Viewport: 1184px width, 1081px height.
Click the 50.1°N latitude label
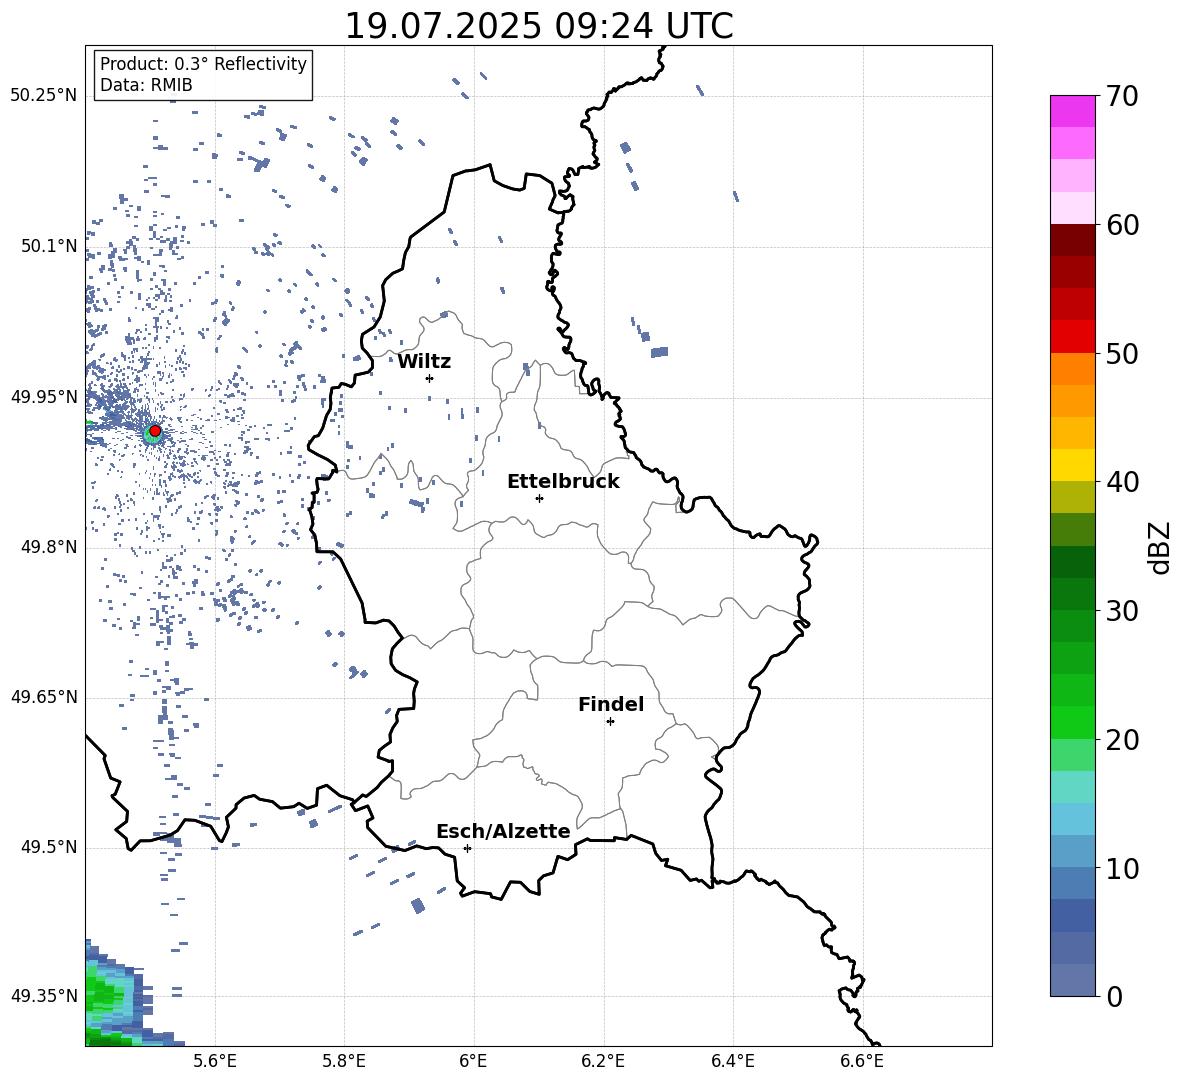[x=49, y=247]
